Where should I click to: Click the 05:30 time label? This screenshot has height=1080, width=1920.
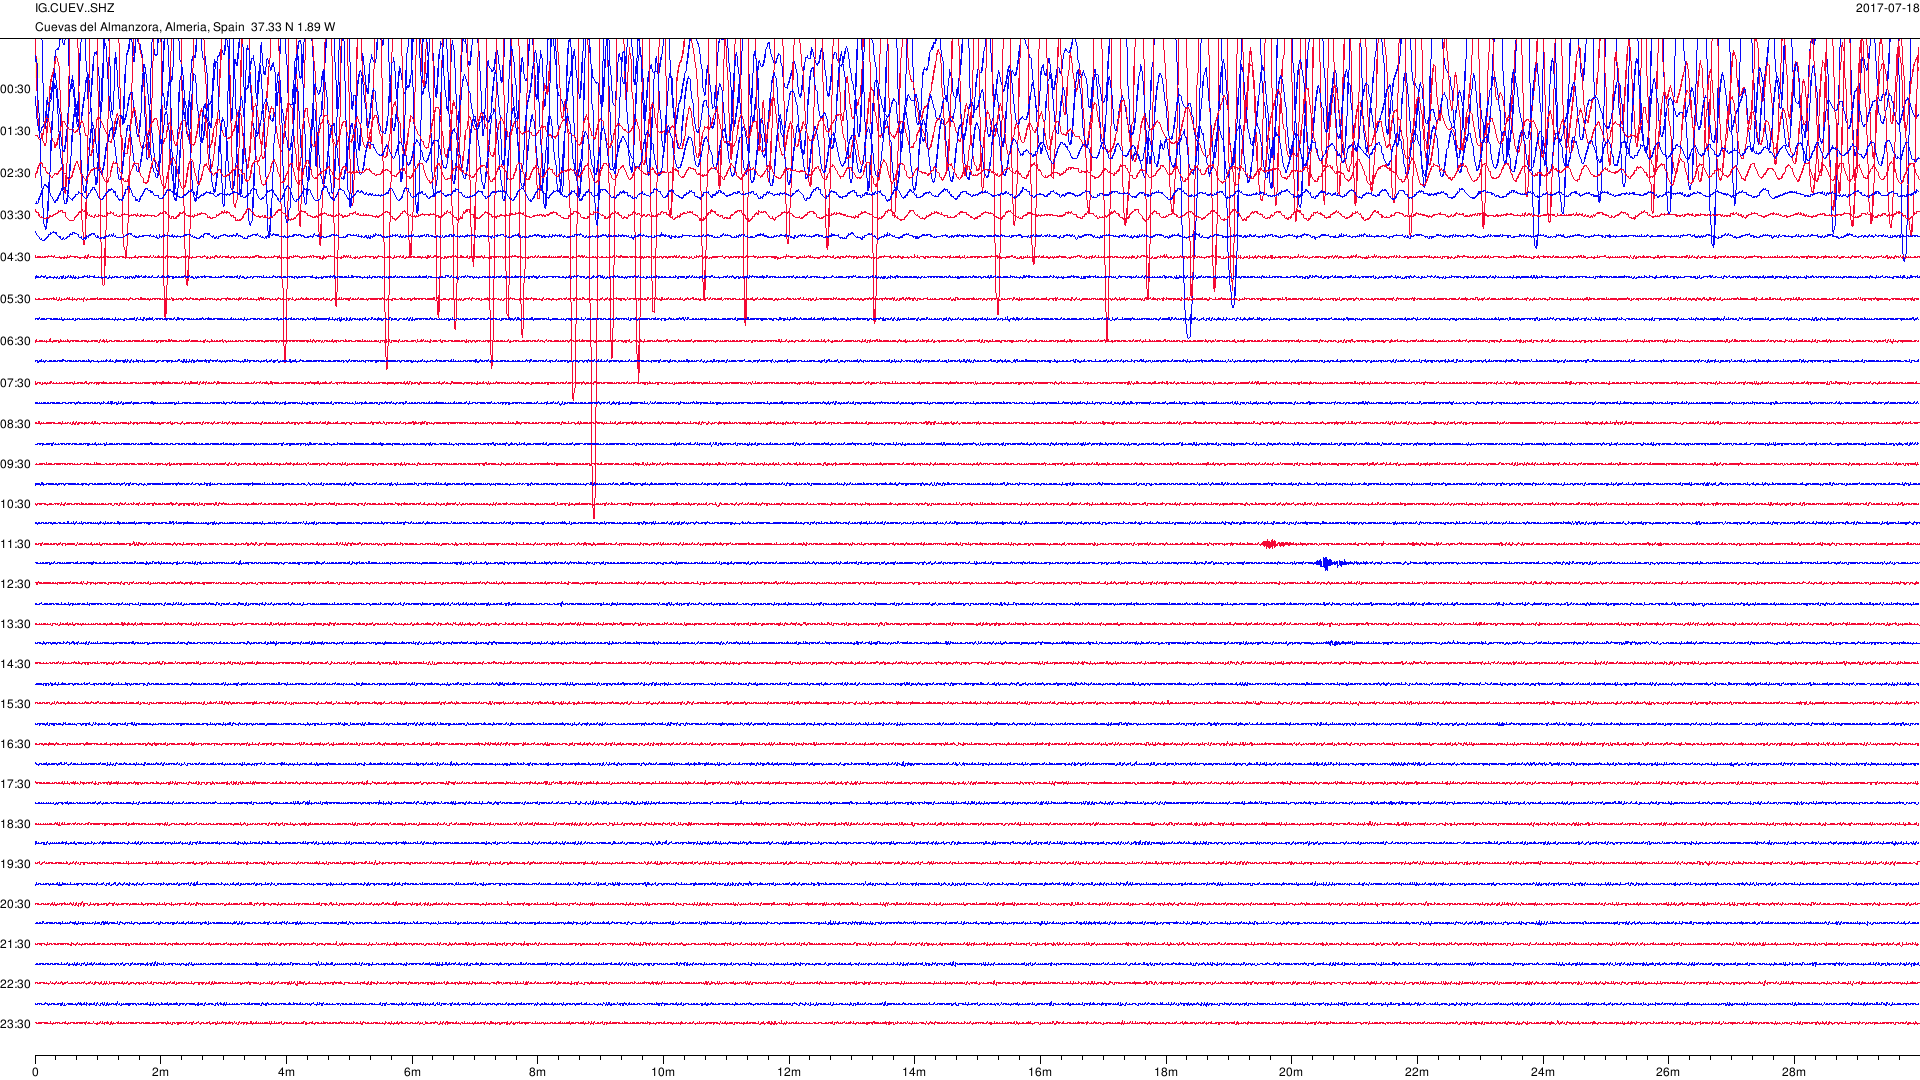point(15,300)
